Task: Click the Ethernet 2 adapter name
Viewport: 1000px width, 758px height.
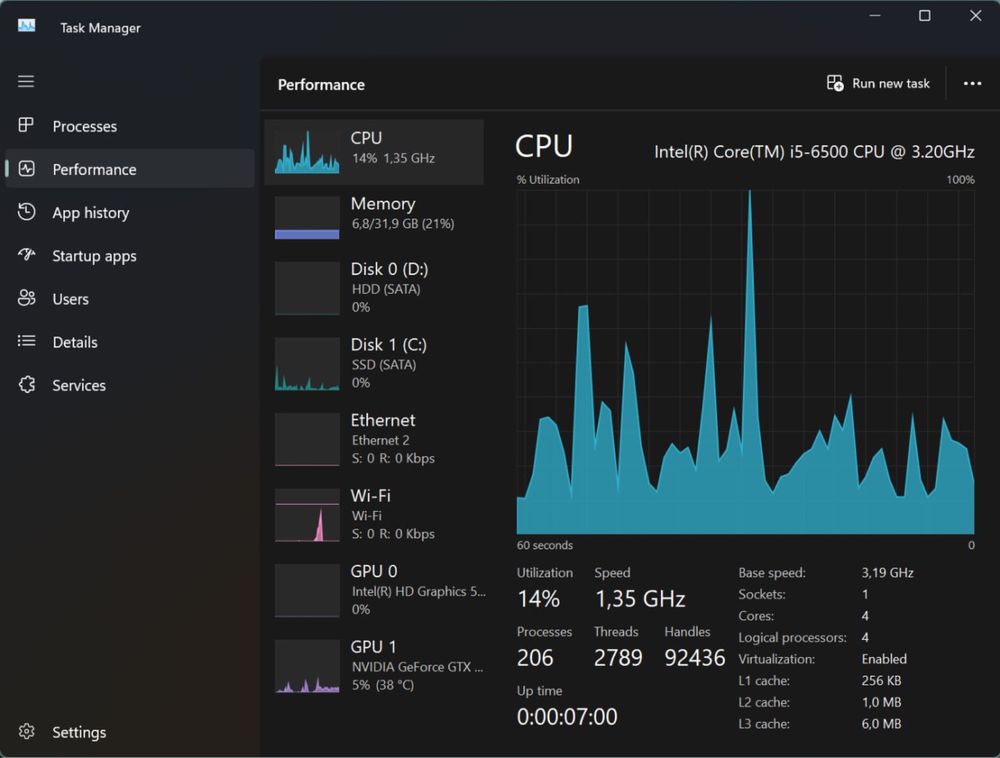Action: tap(381, 441)
